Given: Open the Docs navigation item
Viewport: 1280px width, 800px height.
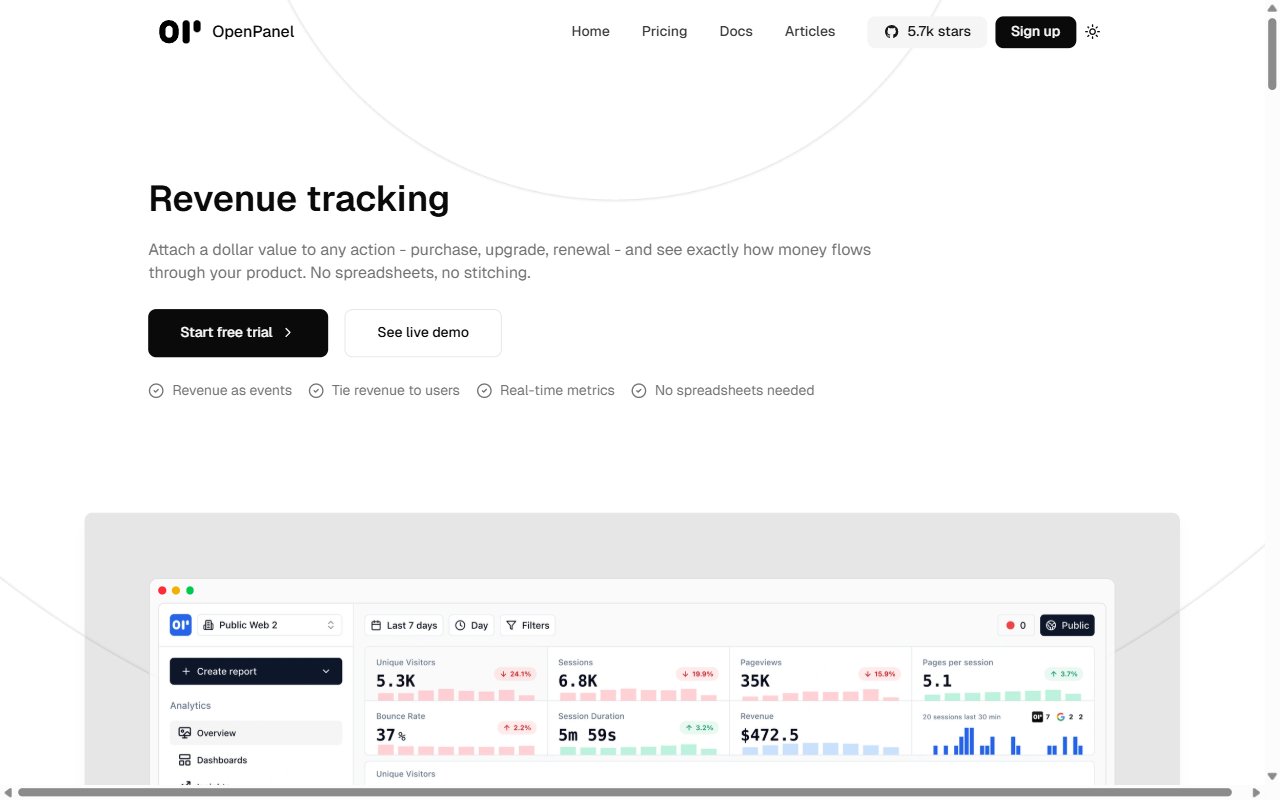Looking at the screenshot, I should click(736, 31).
